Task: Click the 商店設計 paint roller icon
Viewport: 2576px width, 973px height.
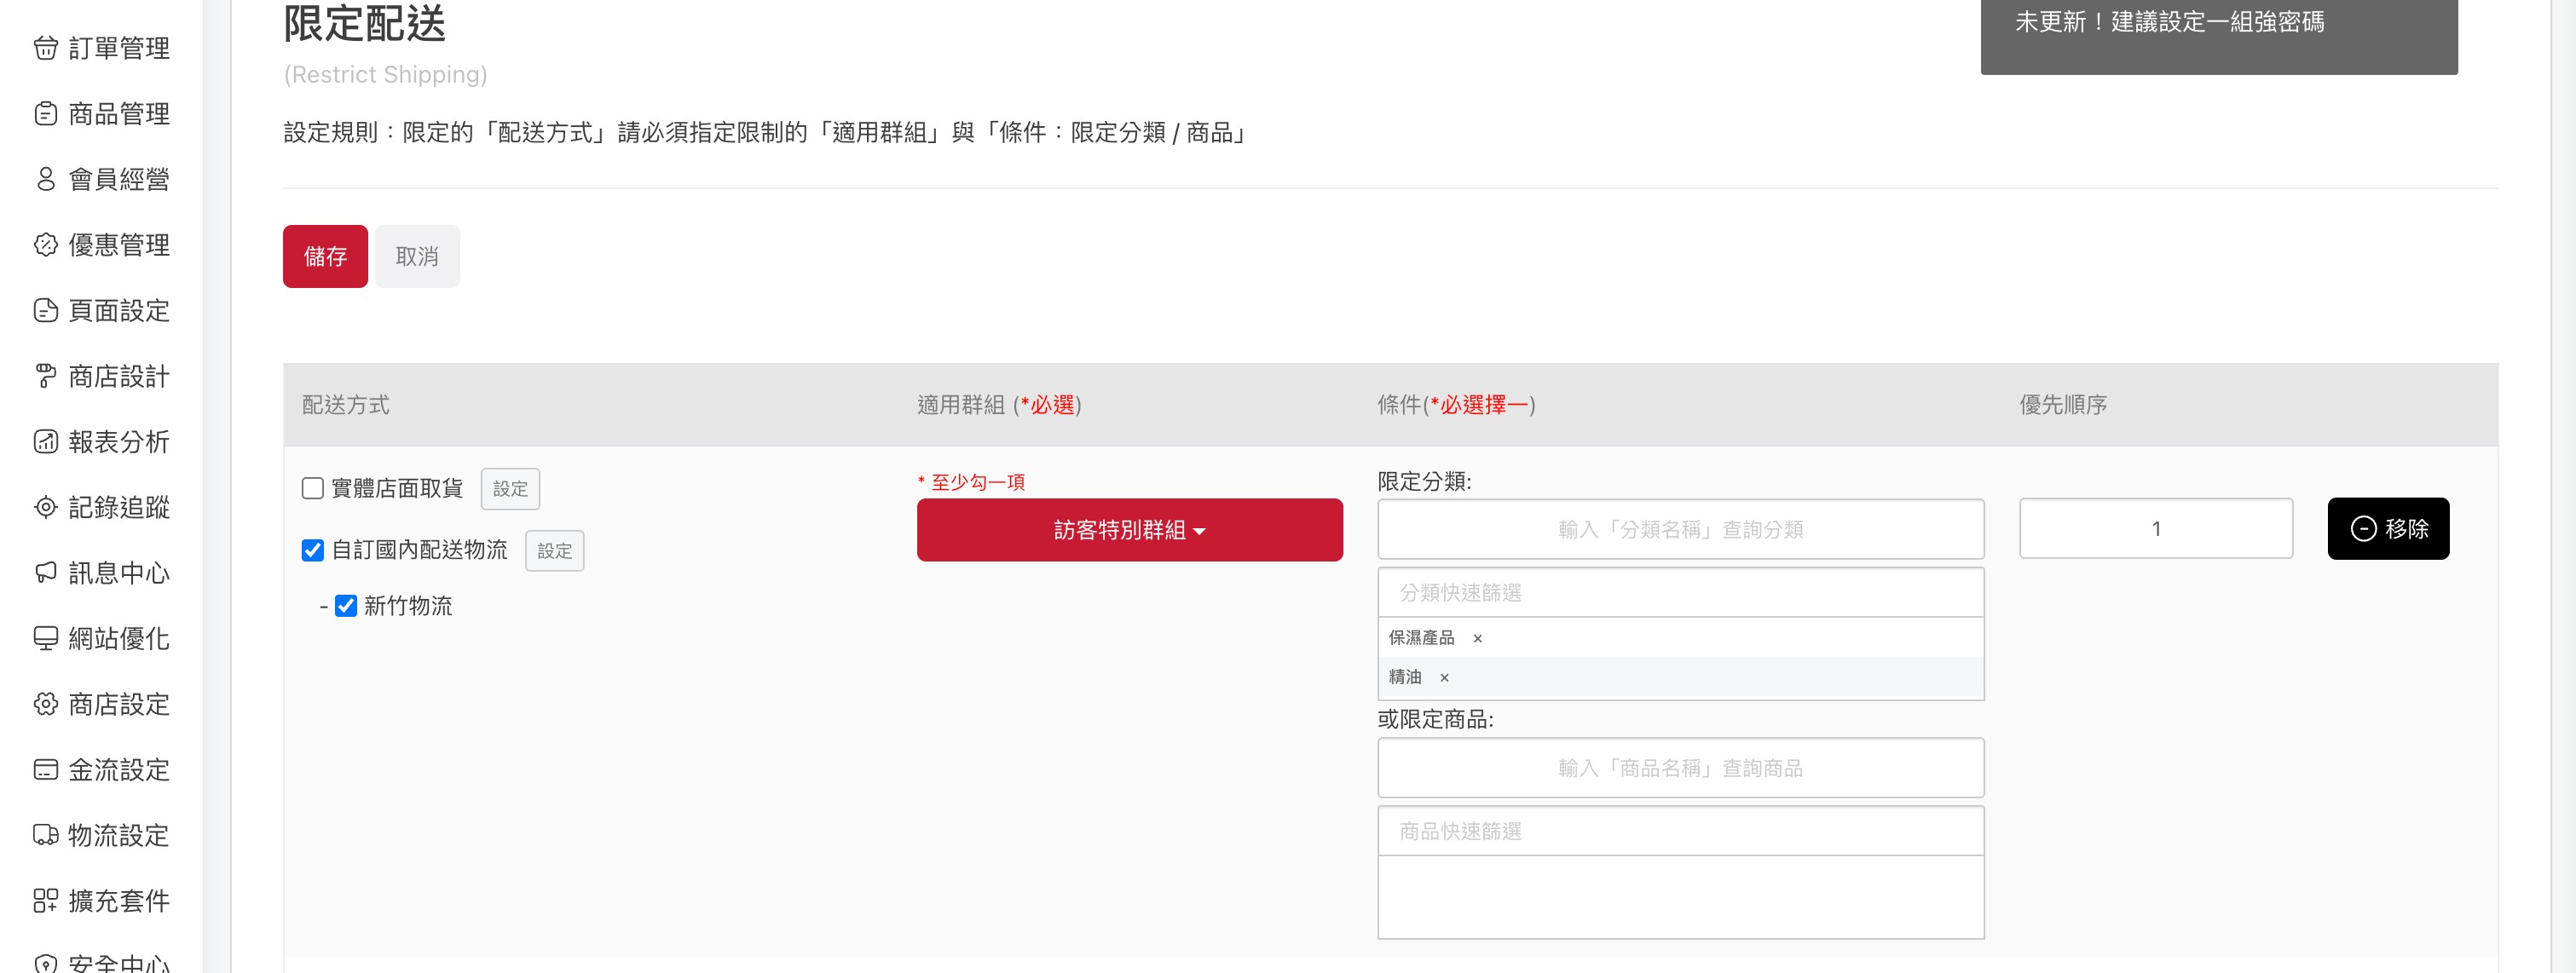Action: [x=46, y=376]
